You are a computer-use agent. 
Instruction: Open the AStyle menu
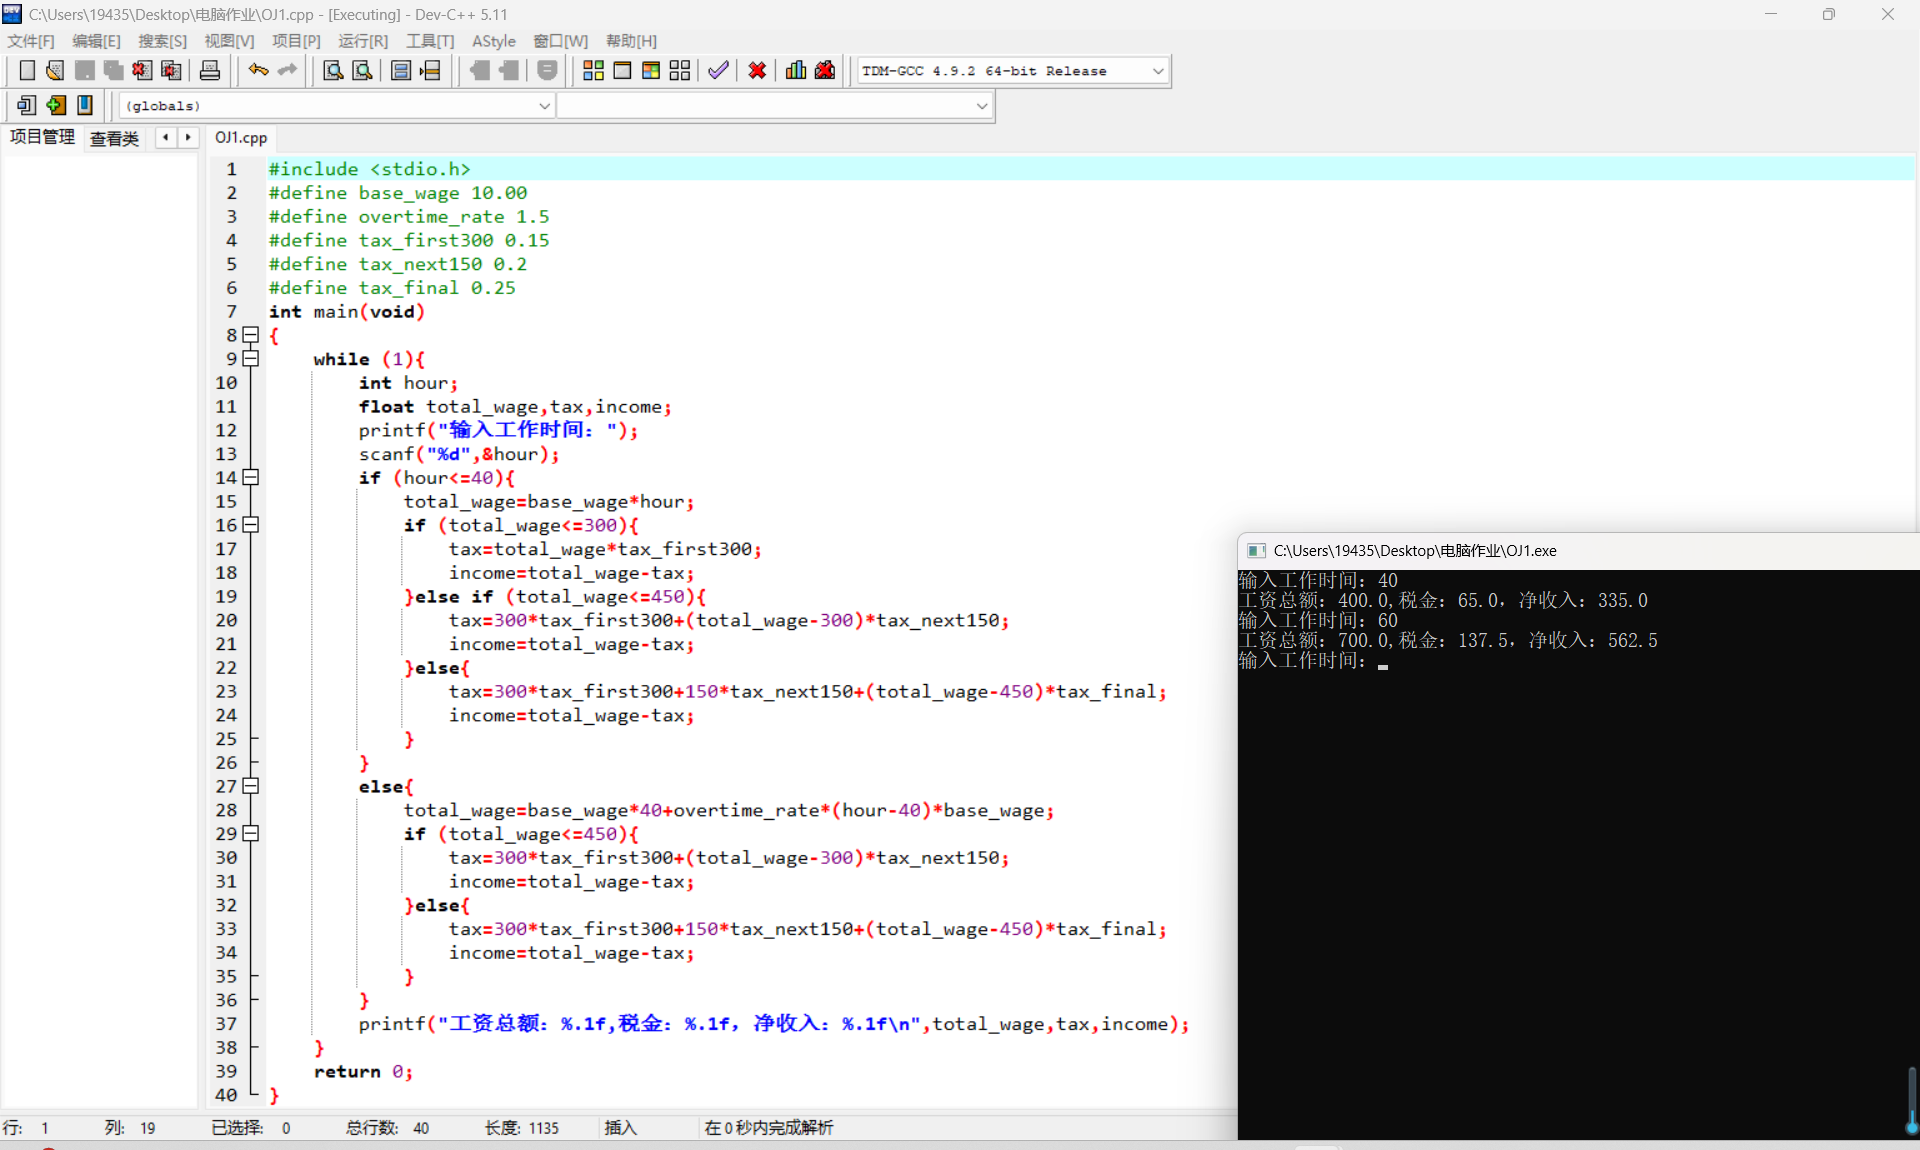[x=493, y=41]
